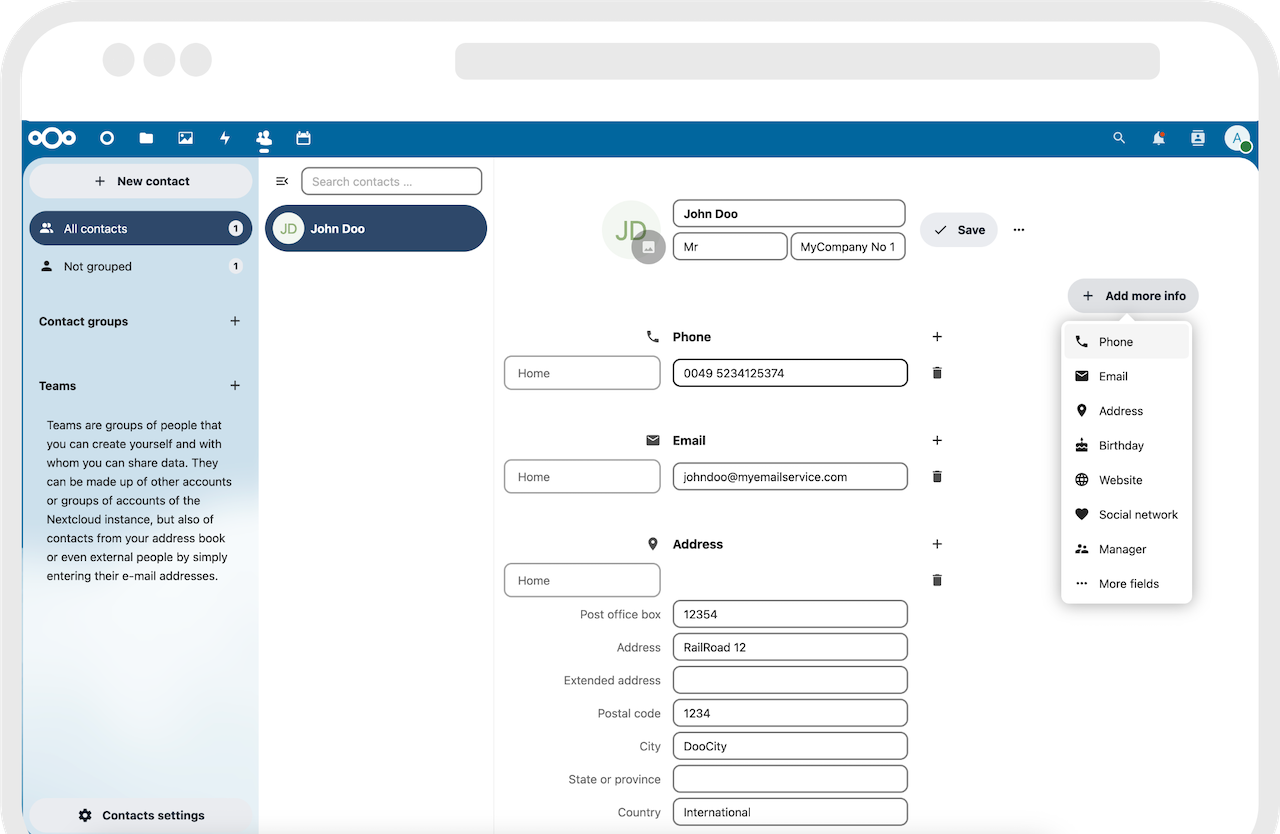The height and width of the screenshot is (834, 1280).
Task: Open the Files app icon in top bar
Action: click(146, 138)
